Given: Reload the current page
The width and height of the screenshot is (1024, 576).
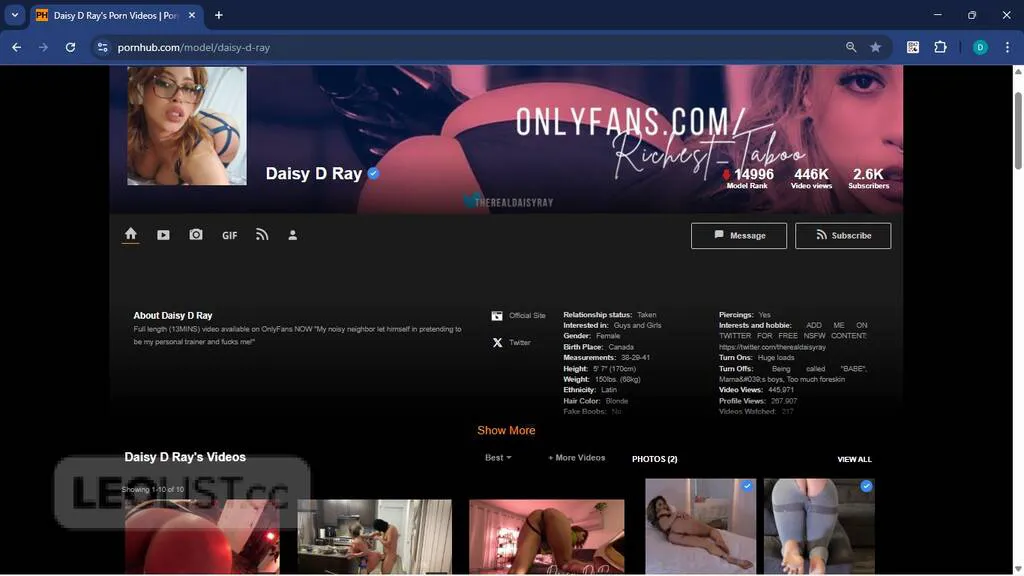Looking at the screenshot, I should click(71, 47).
